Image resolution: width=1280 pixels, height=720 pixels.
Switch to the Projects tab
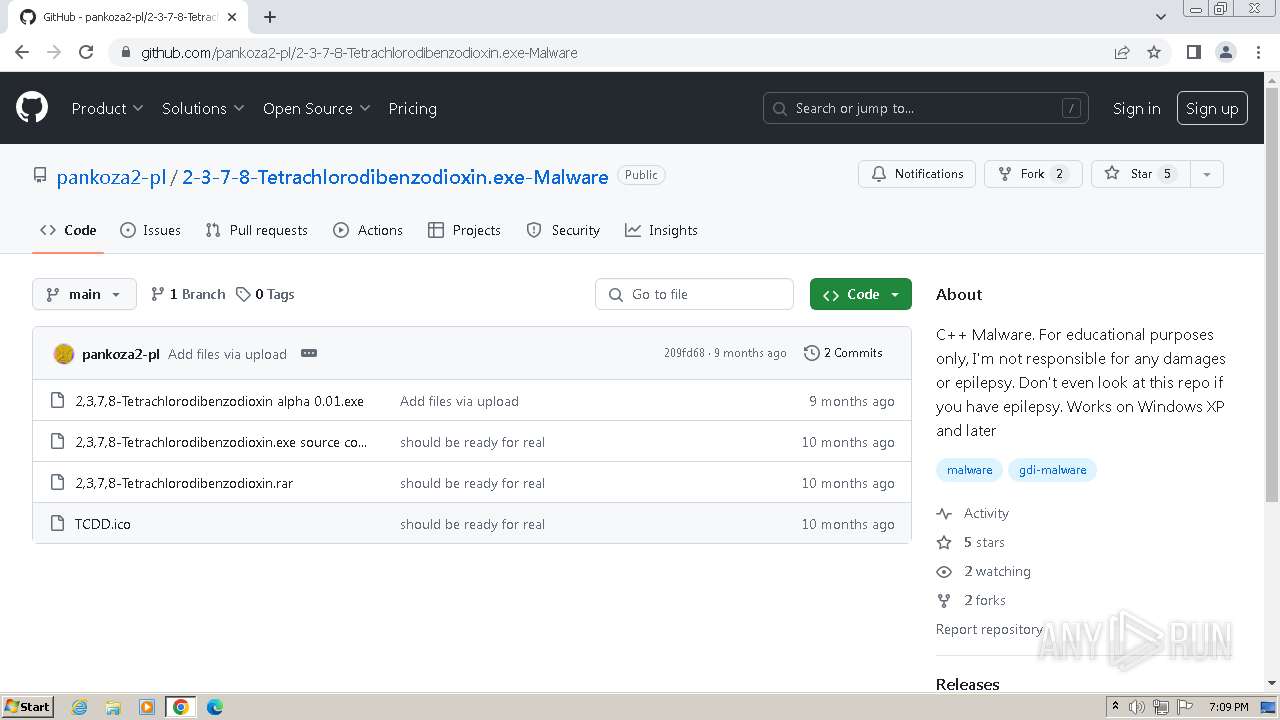[464, 230]
